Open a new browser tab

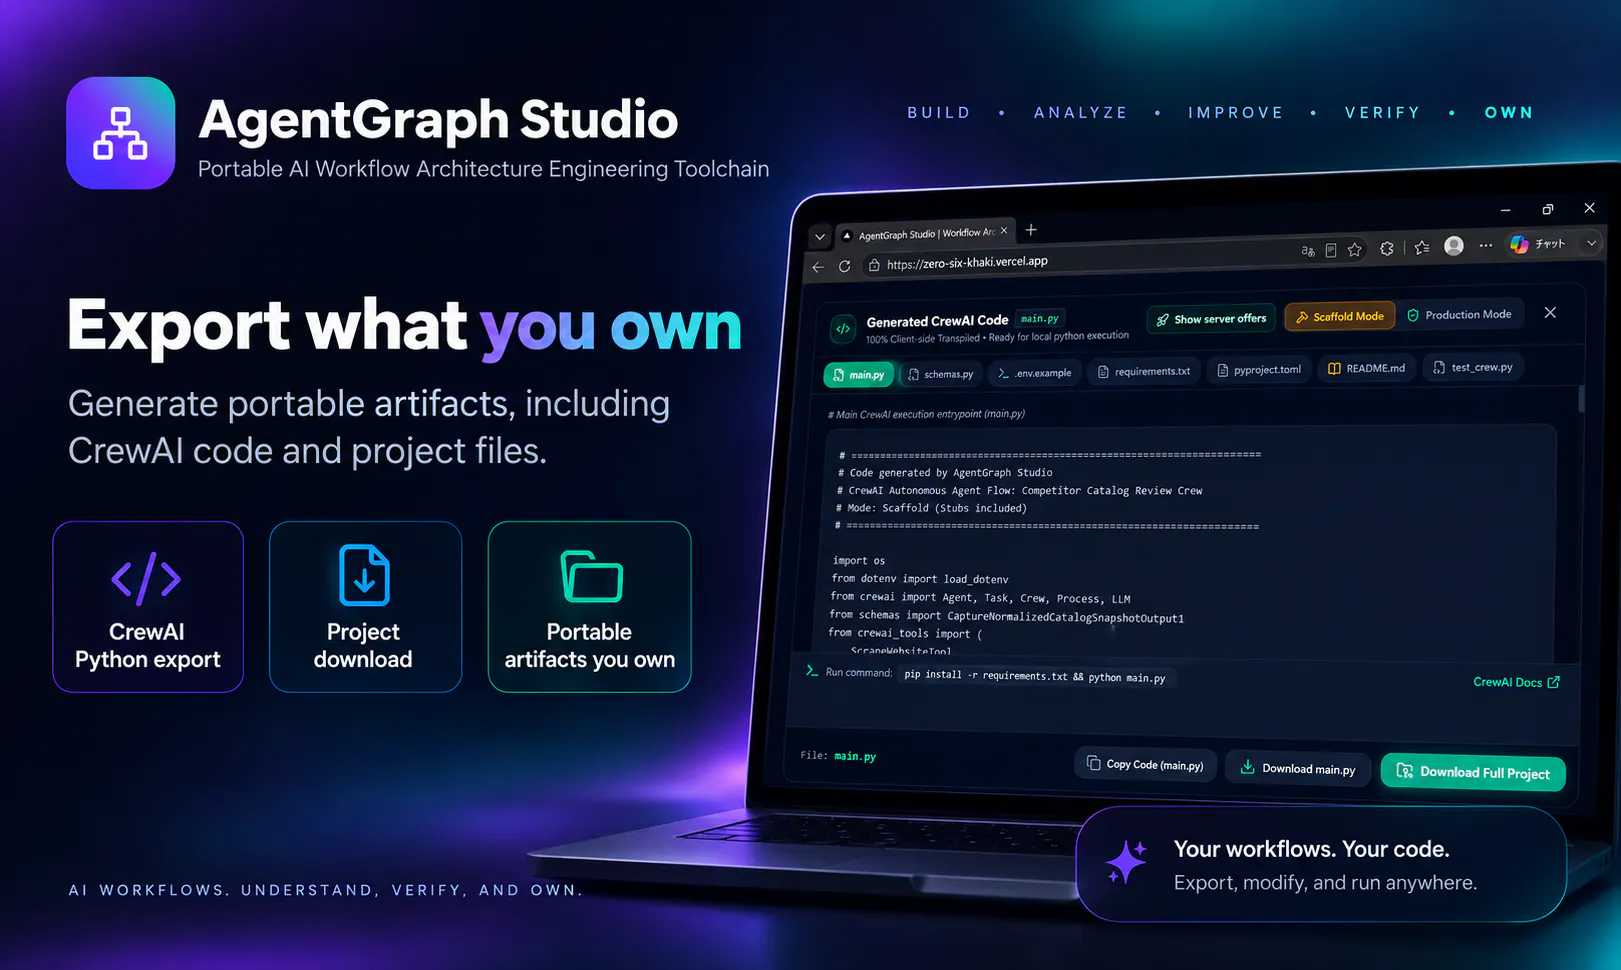[x=1031, y=230]
